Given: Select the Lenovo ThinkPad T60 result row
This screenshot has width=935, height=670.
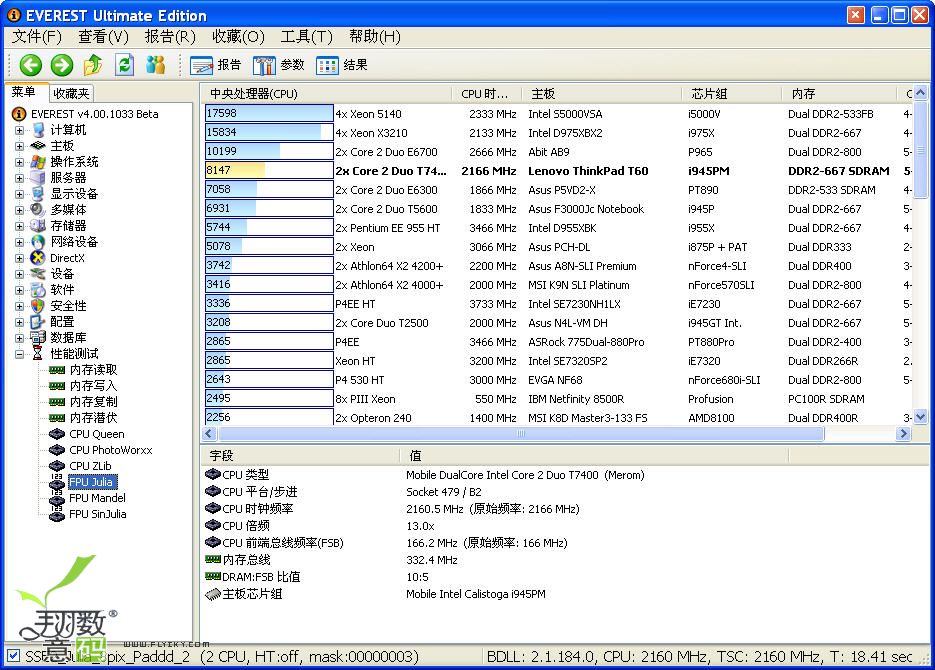Looking at the screenshot, I should pyautogui.click(x=558, y=170).
